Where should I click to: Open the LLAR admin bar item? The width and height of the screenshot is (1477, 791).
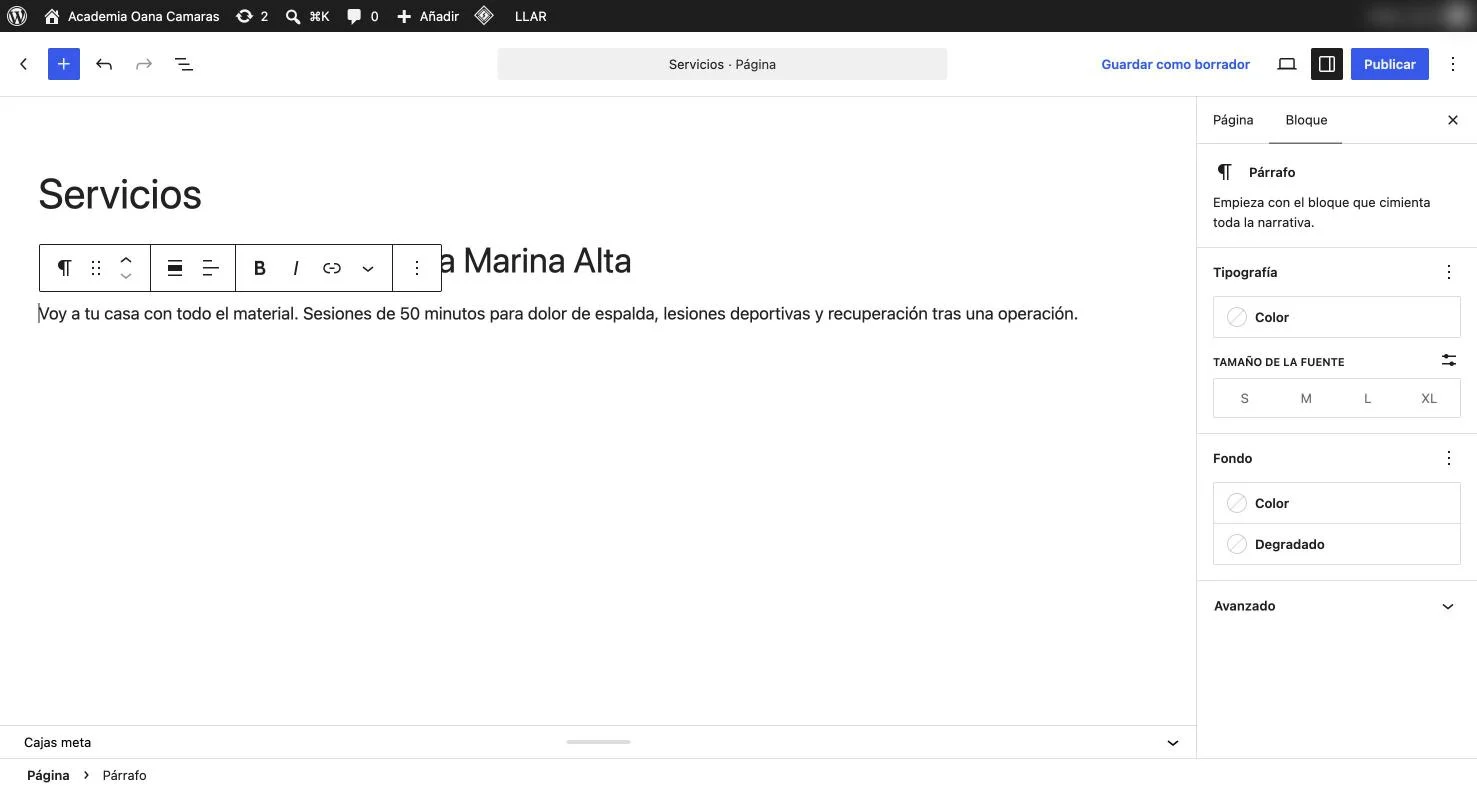click(530, 16)
